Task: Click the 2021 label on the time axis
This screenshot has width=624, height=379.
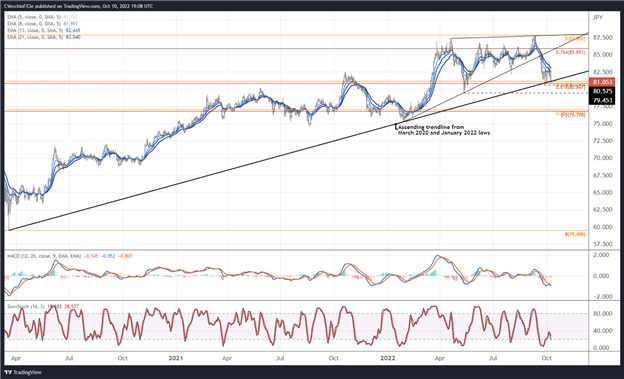Action: pyautogui.click(x=176, y=358)
